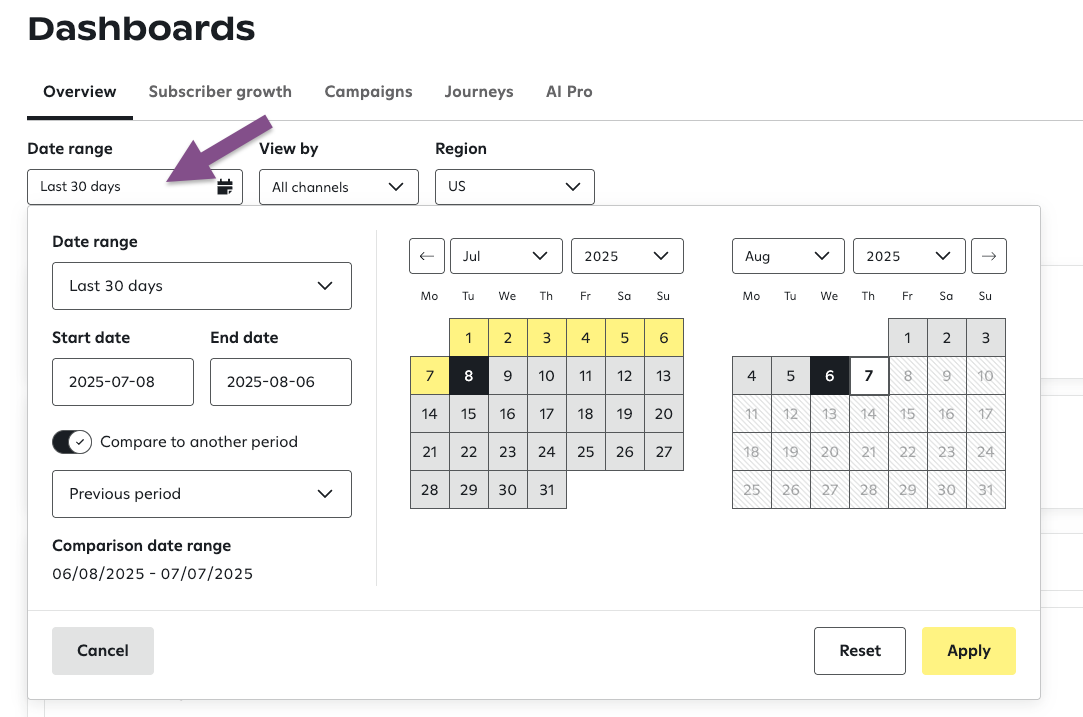Go to previous month with left arrow
Viewport: 1083px width, 717px height.
click(426, 256)
